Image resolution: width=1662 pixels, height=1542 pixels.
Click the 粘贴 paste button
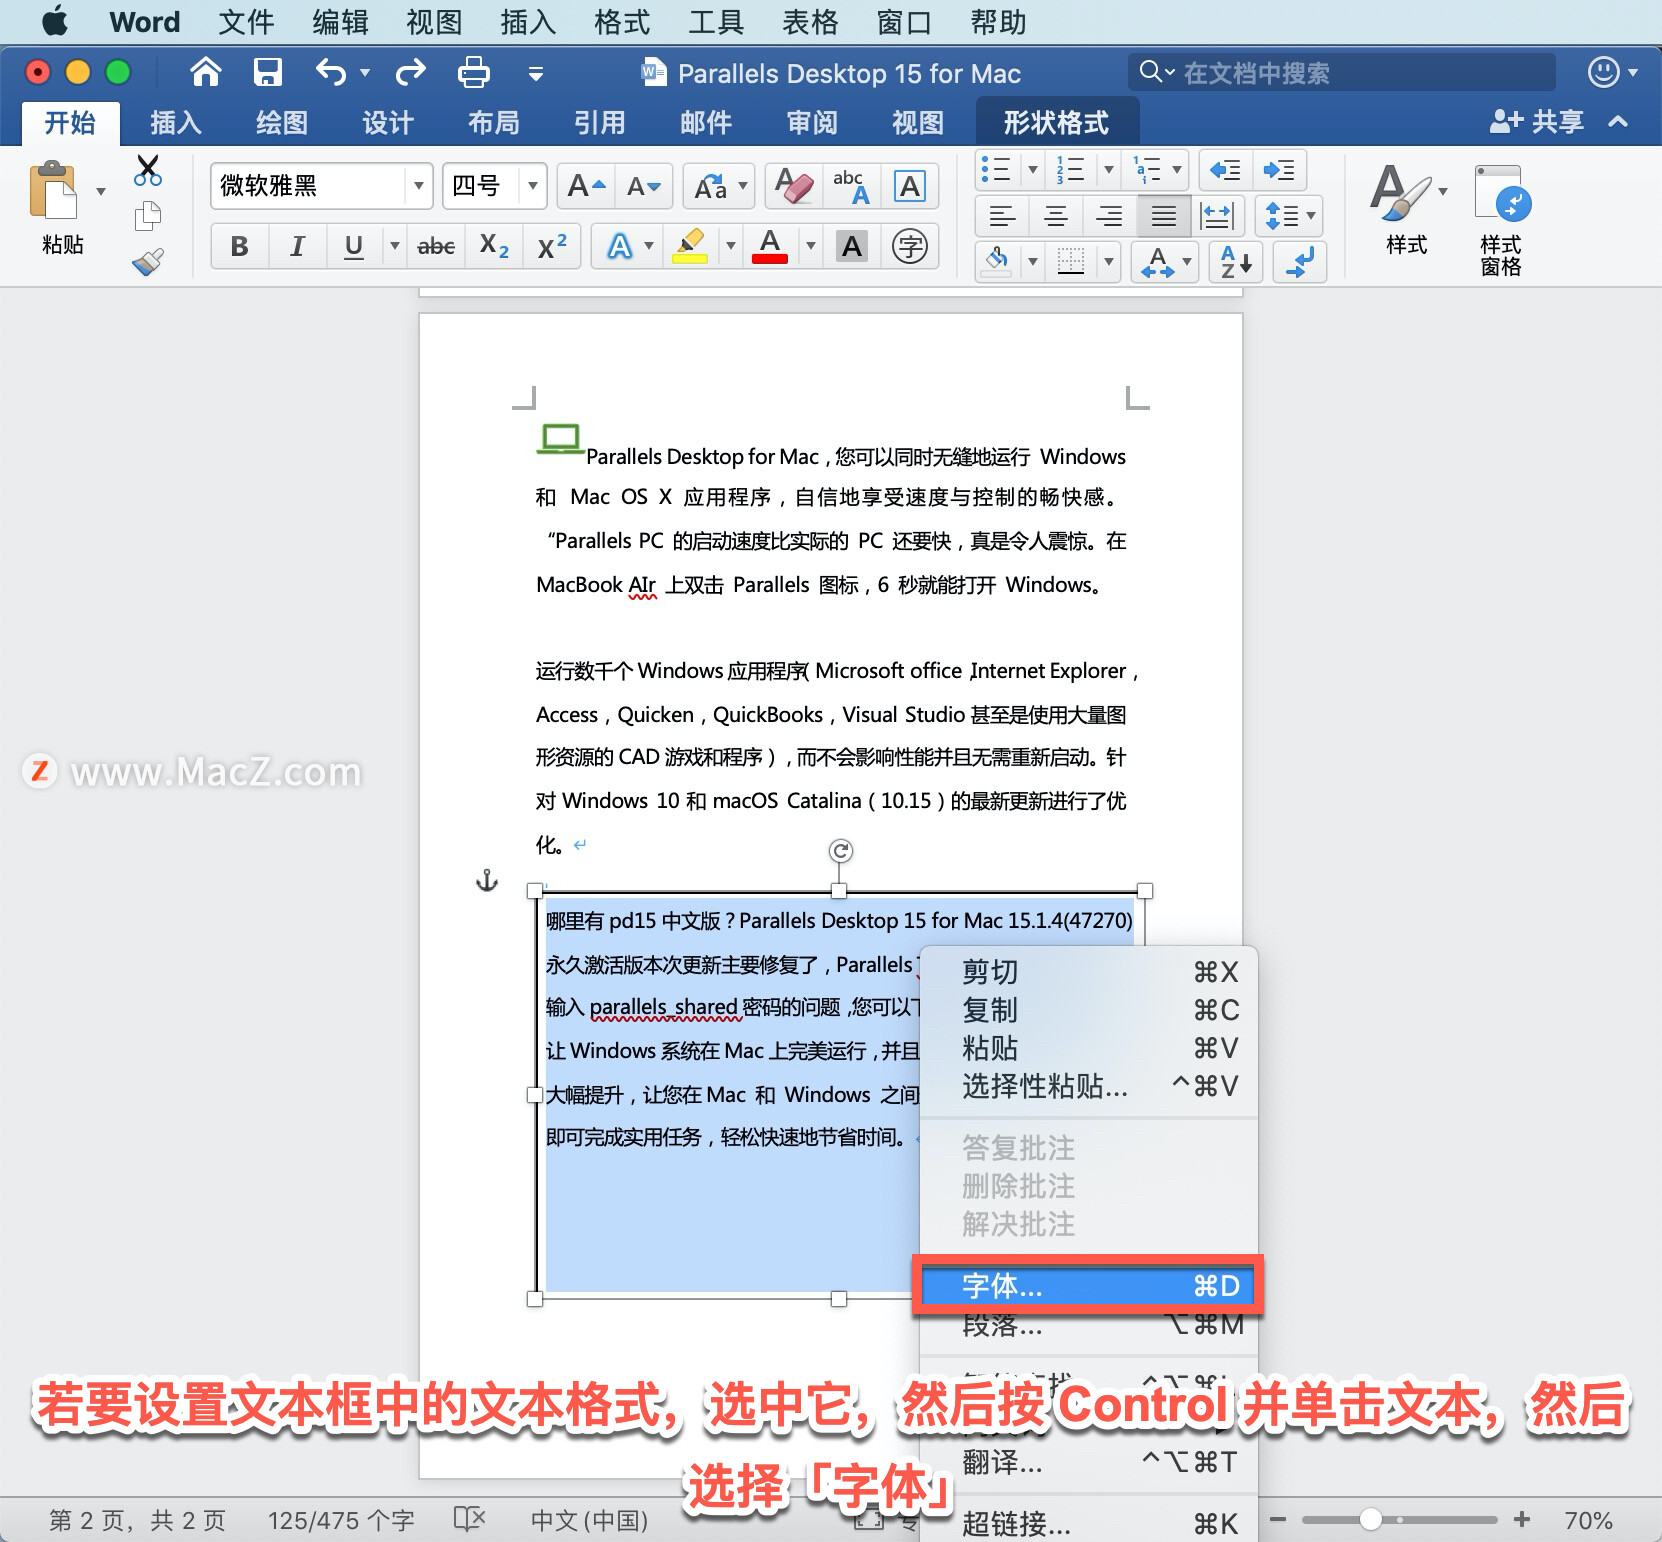coord(61,208)
